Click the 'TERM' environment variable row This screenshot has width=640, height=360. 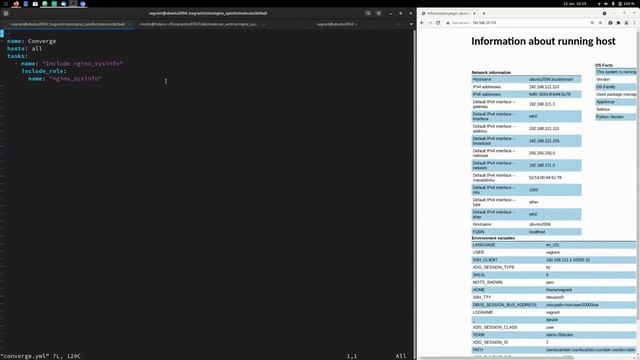point(554,335)
